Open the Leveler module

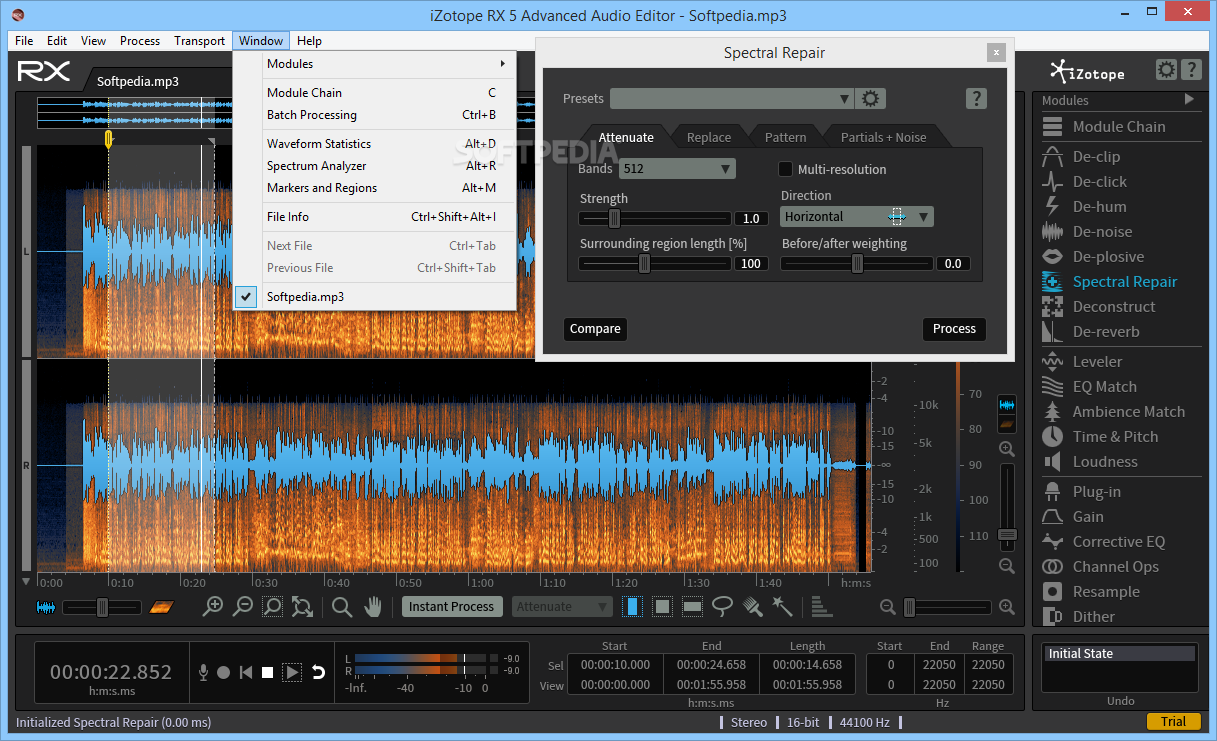(1082, 362)
